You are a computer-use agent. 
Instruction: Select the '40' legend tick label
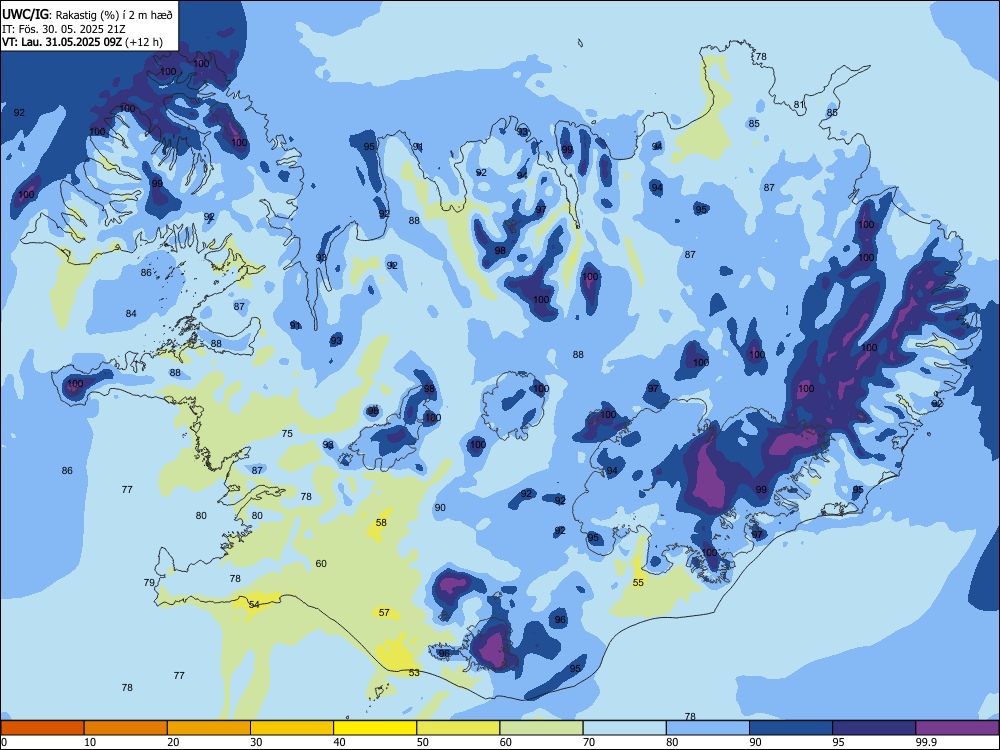[x=339, y=742]
